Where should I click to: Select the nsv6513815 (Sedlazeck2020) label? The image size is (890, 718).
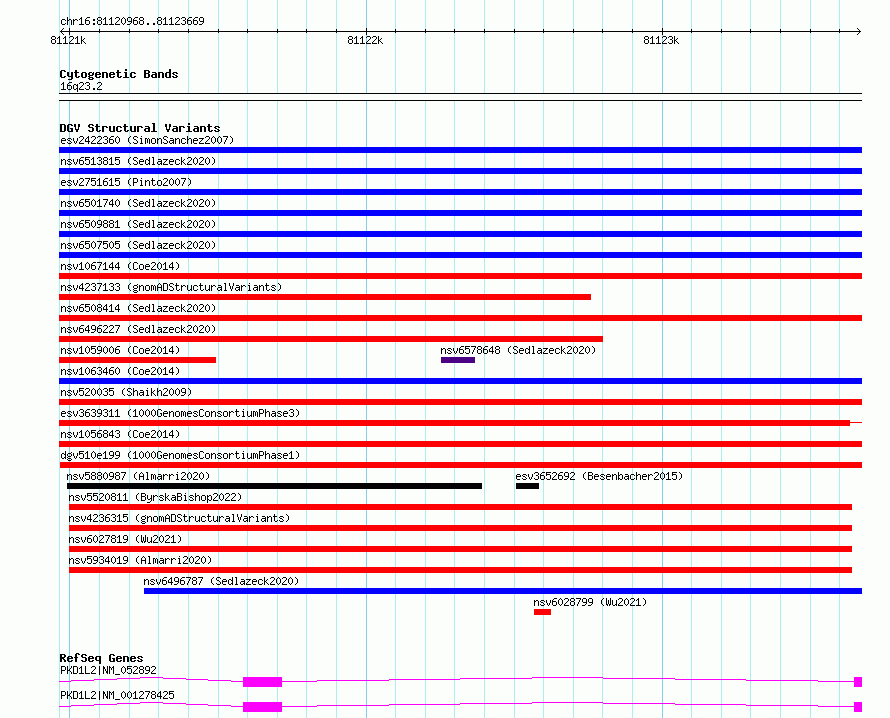138,161
